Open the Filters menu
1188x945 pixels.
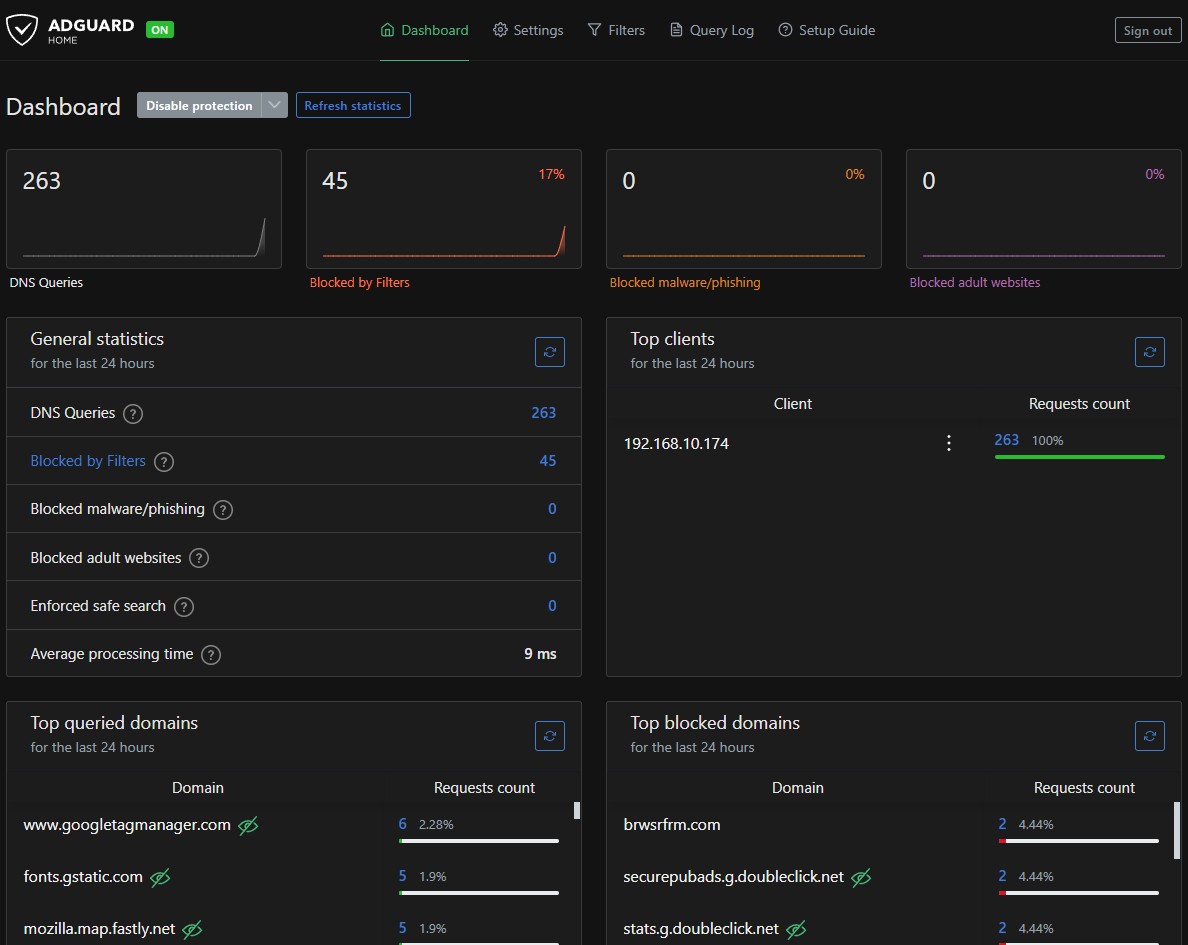[x=616, y=30]
